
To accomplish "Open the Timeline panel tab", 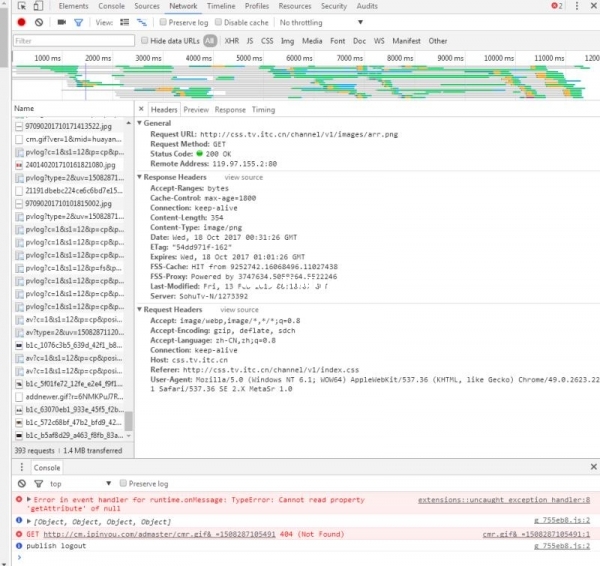I will click(221, 6).
